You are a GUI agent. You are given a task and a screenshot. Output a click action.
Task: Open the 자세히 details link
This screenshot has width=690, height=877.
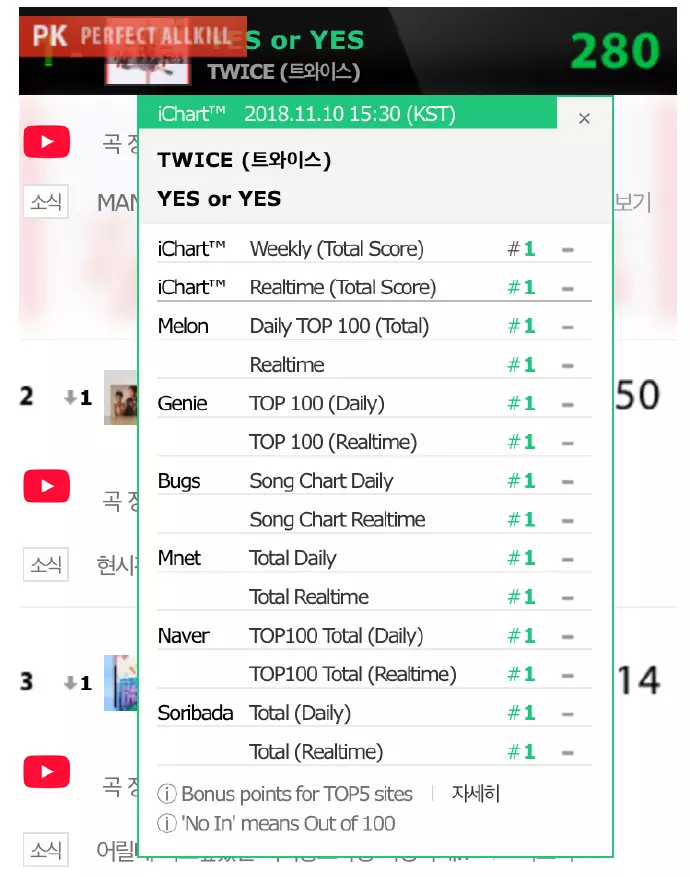[475, 793]
